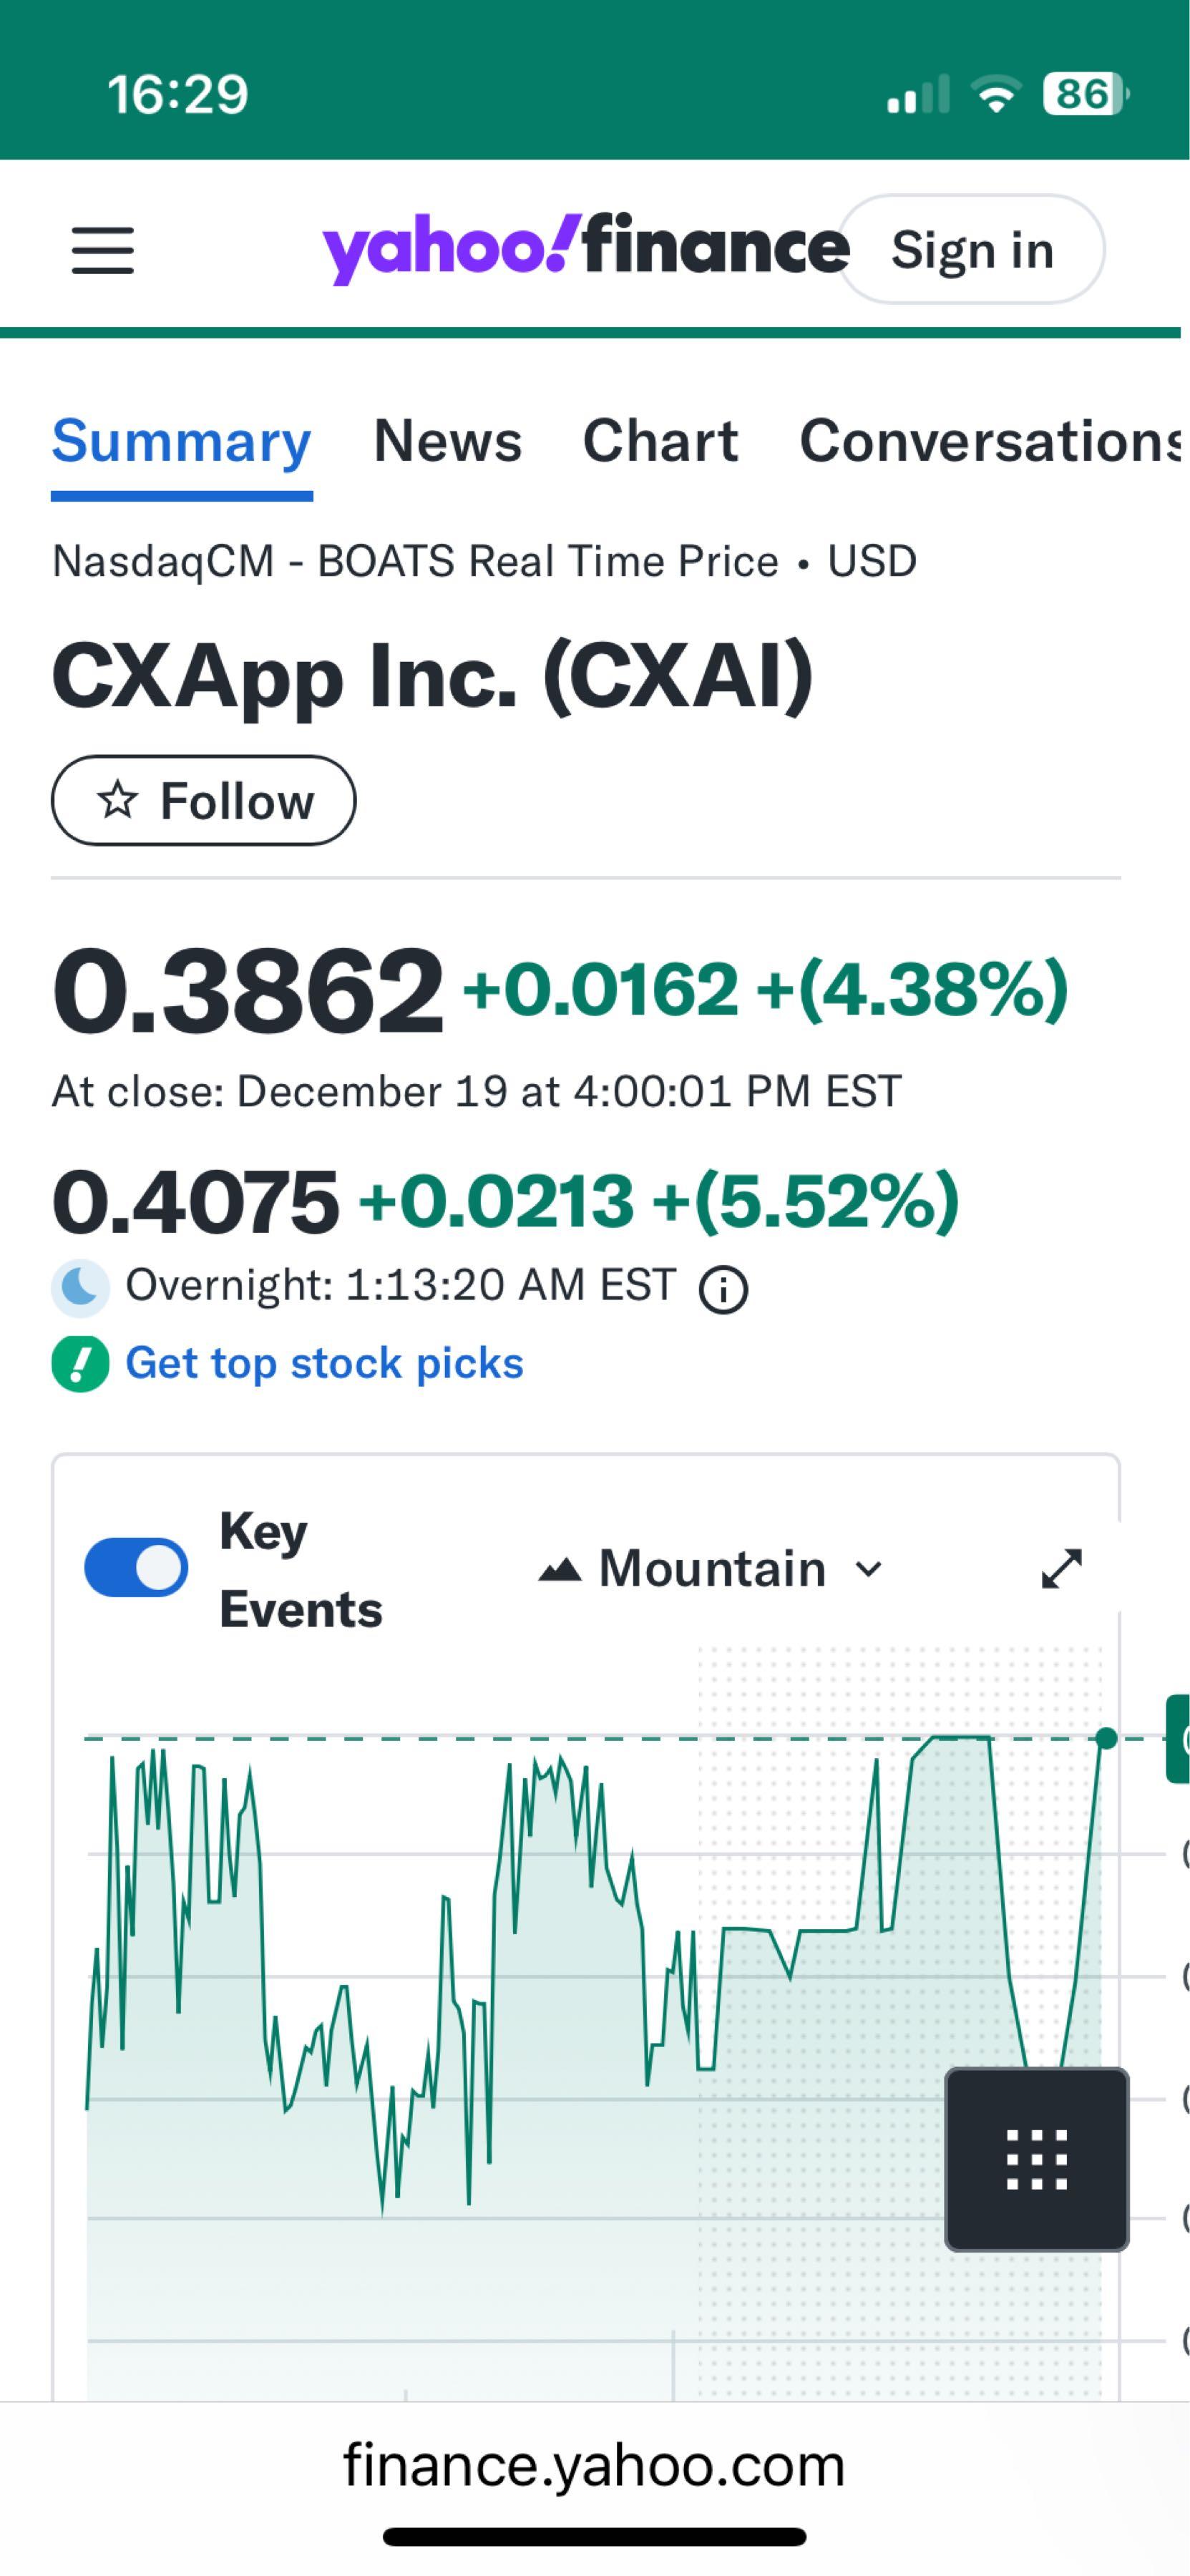1190x2576 pixels.
Task: Open the hamburger navigation menu
Action: pos(102,250)
